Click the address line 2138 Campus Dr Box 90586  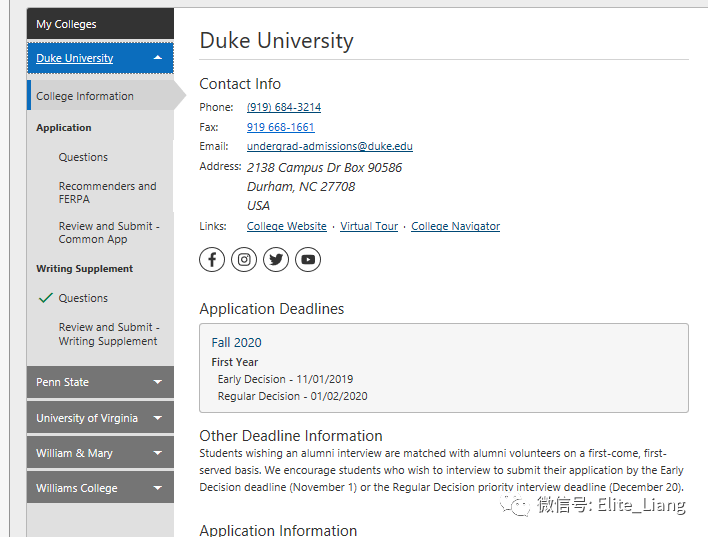point(324,168)
